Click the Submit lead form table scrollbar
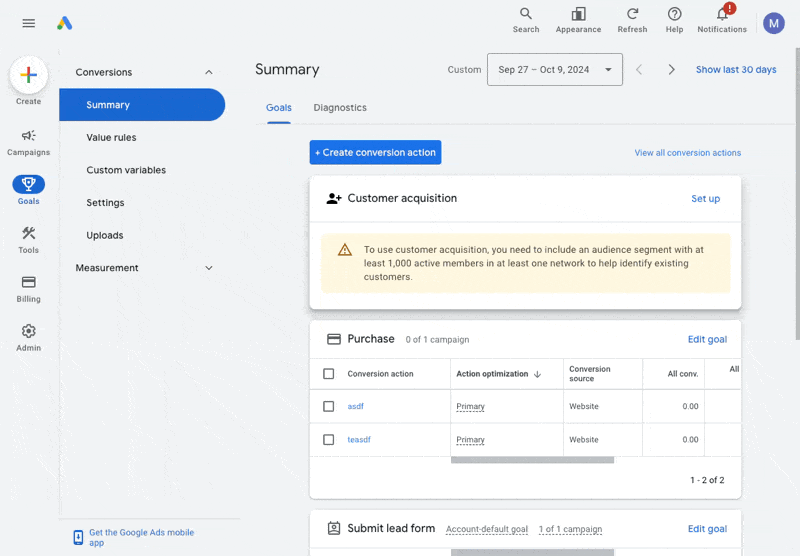Screen dimensions: 800x556 click(x=532, y=552)
